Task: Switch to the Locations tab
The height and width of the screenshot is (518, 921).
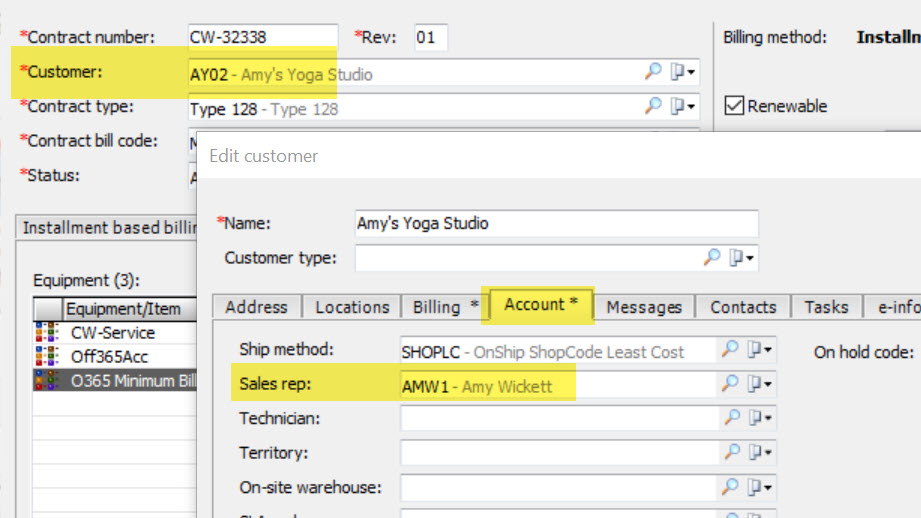Action: 352,307
